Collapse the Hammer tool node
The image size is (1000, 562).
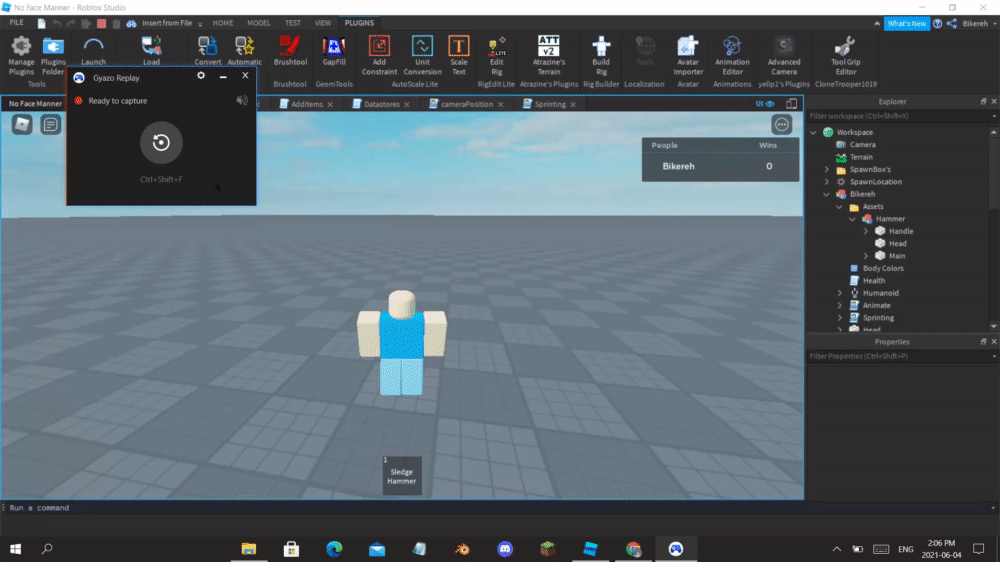pyautogui.click(x=853, y=219)
